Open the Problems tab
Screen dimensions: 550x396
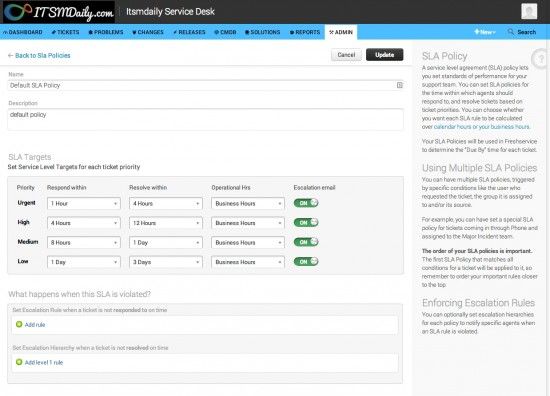click(106, 32)
